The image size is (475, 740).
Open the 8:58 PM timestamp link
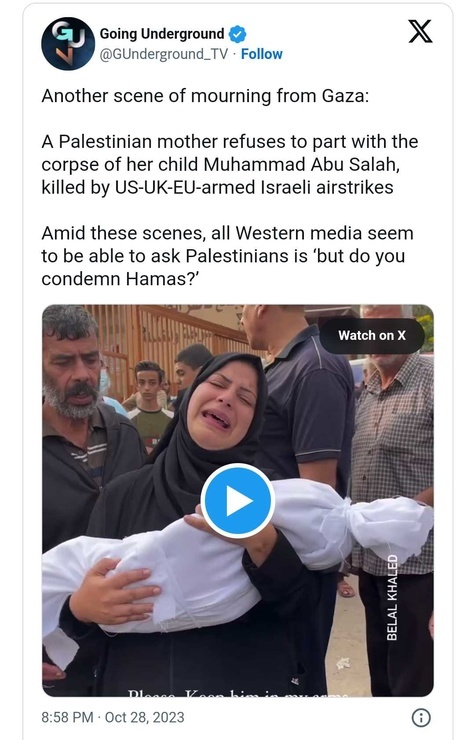pyautogui.click(x=67, y=717)
